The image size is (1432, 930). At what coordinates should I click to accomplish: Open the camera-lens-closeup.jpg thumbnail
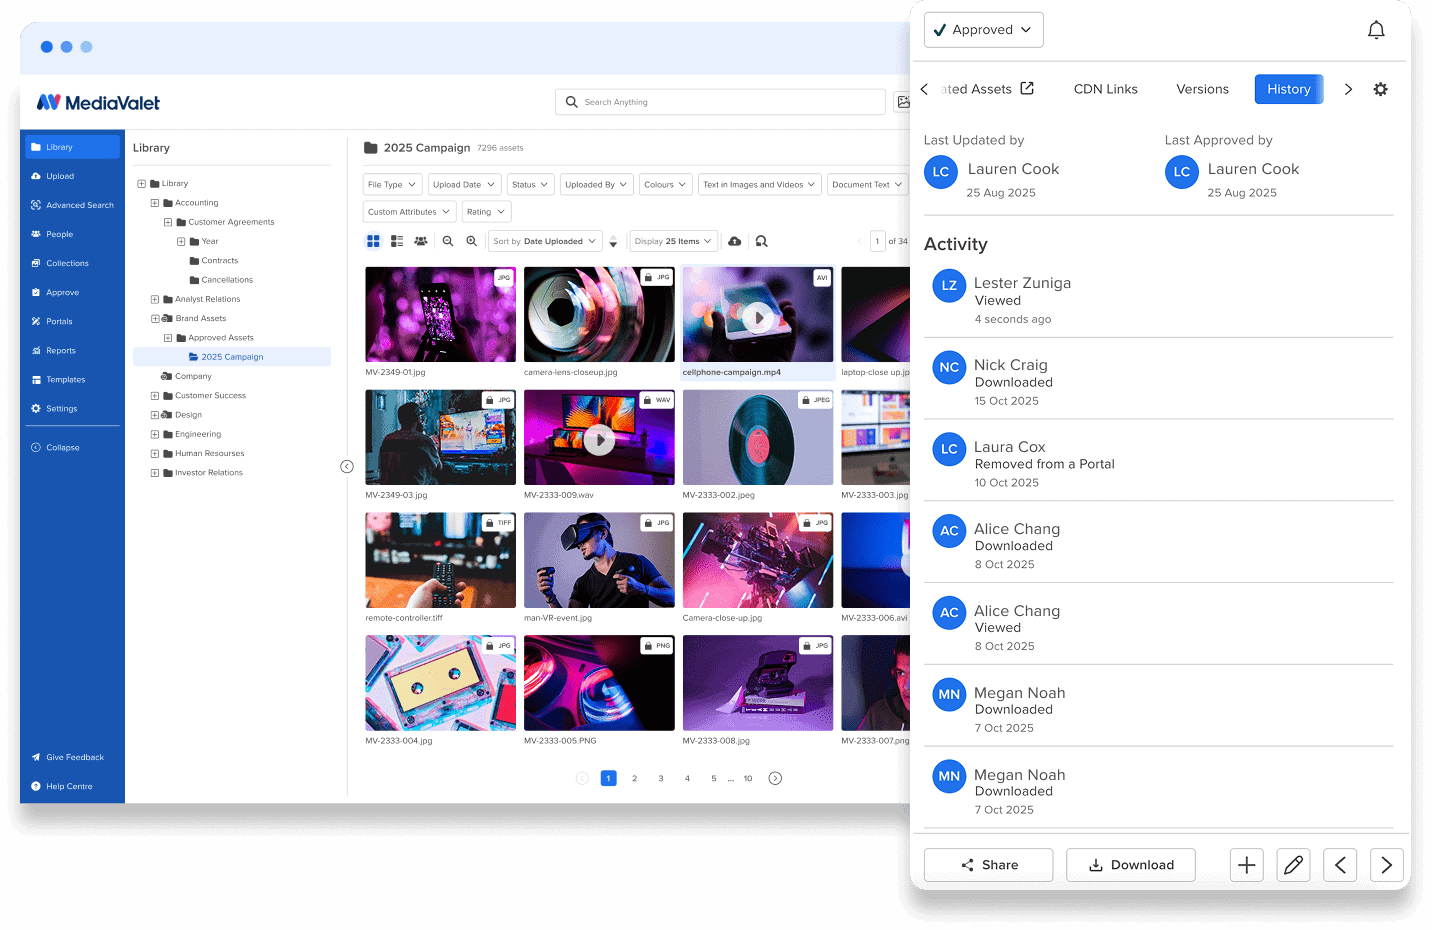tap(599, 314)
